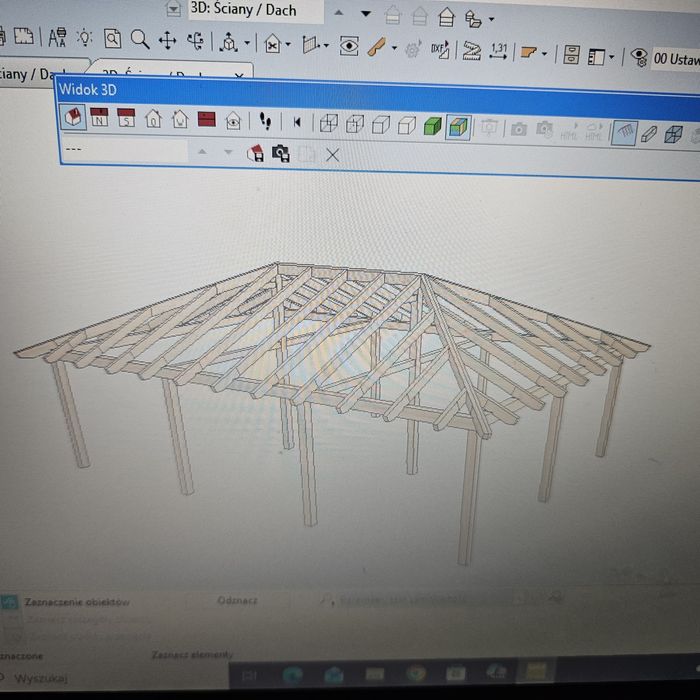700x700 pixels.
Task: Click the pencil eraser icon in Widok 3D
Action: (x=649, y=133)
